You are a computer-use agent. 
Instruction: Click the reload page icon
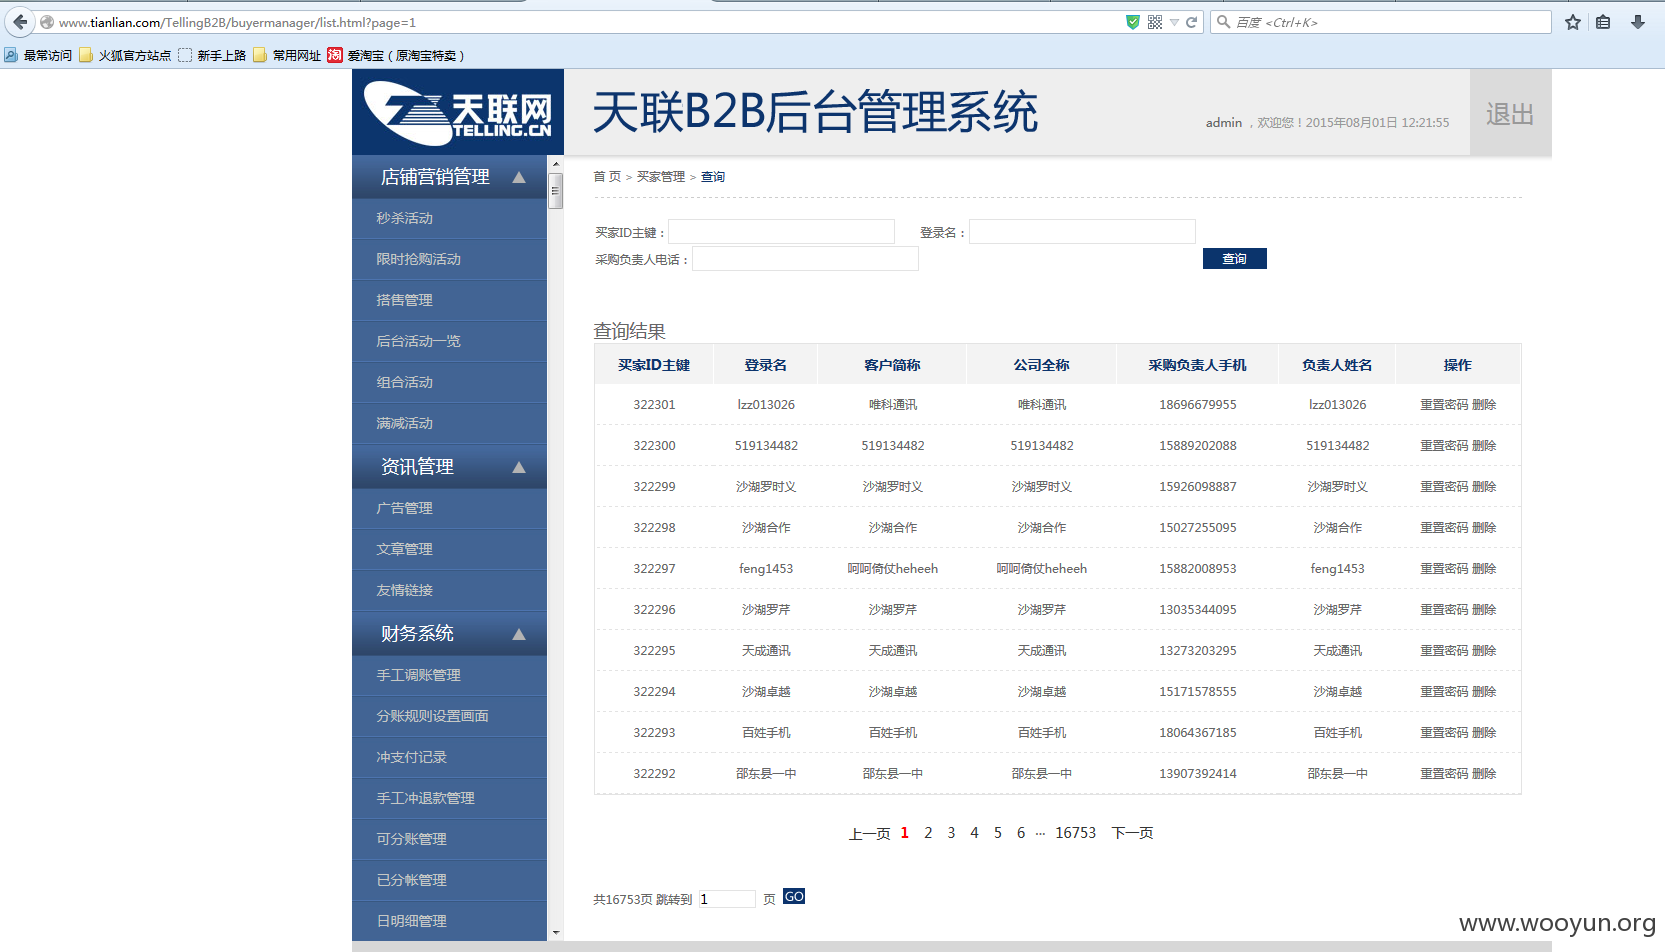pyautogui.click(x=1192, y=22)
